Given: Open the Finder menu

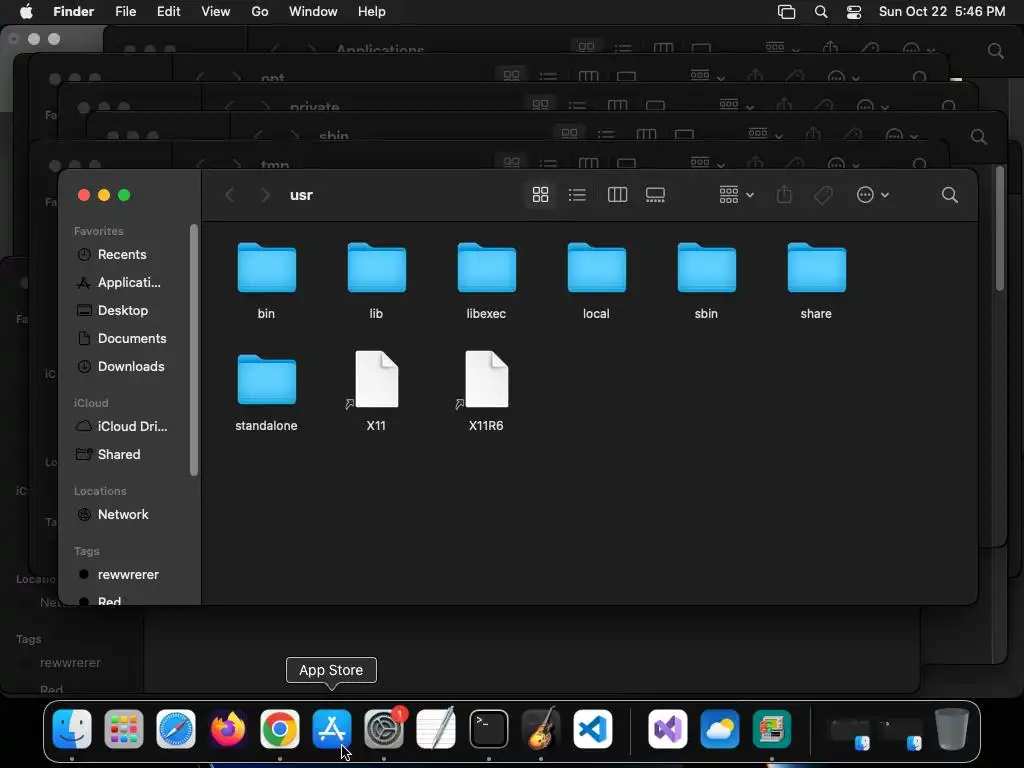Looking at the screenshot, I should 73,12.
